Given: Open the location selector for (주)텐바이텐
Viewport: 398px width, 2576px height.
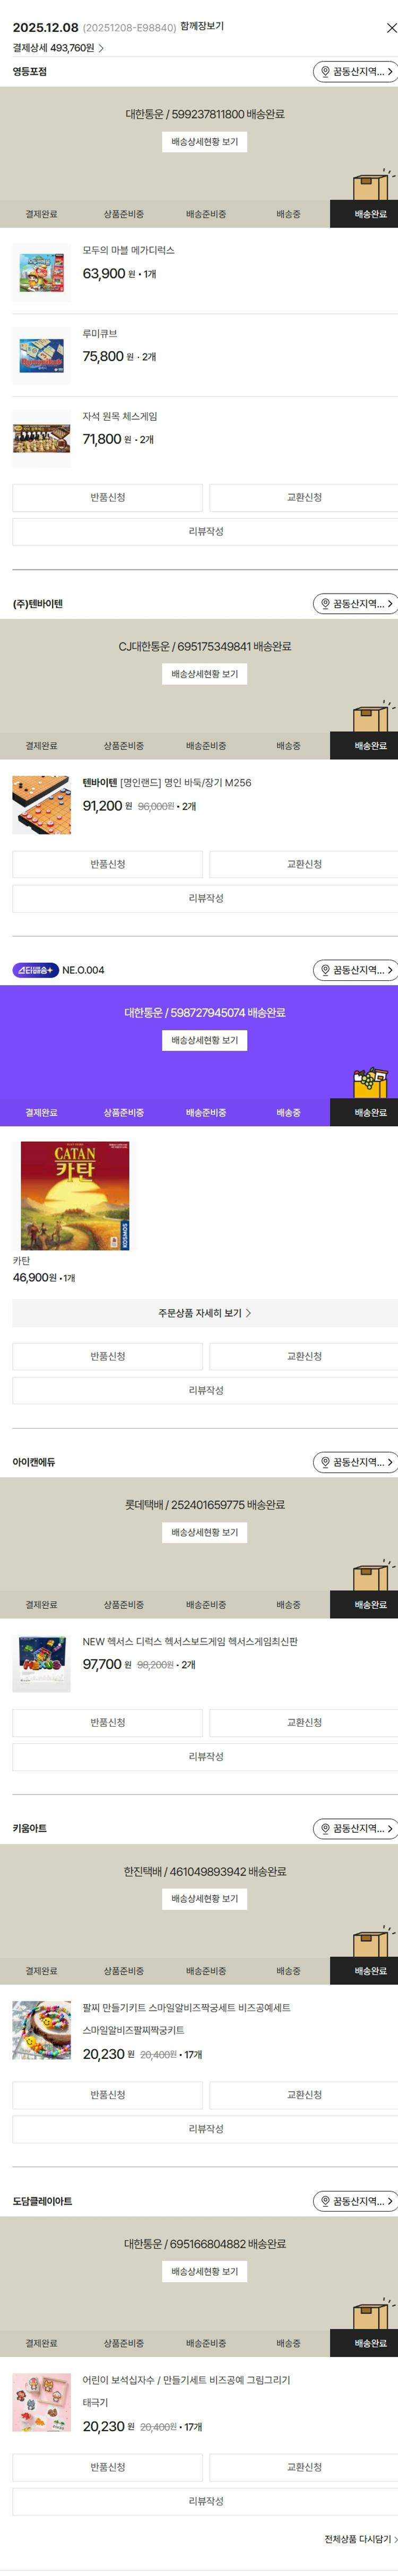Looking at the screenshot, I should point(355,604).
